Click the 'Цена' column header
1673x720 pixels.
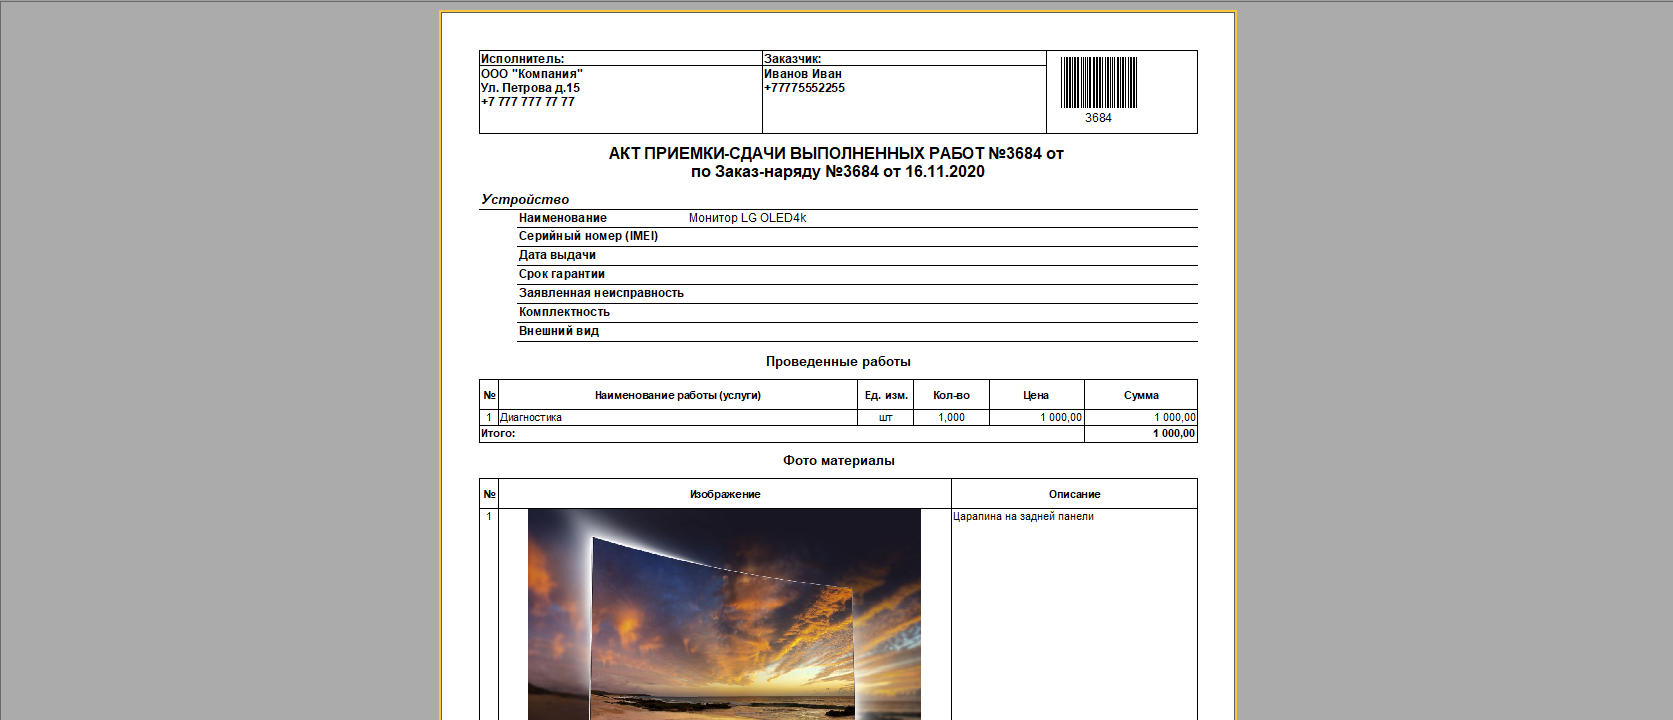(1036, 395)
